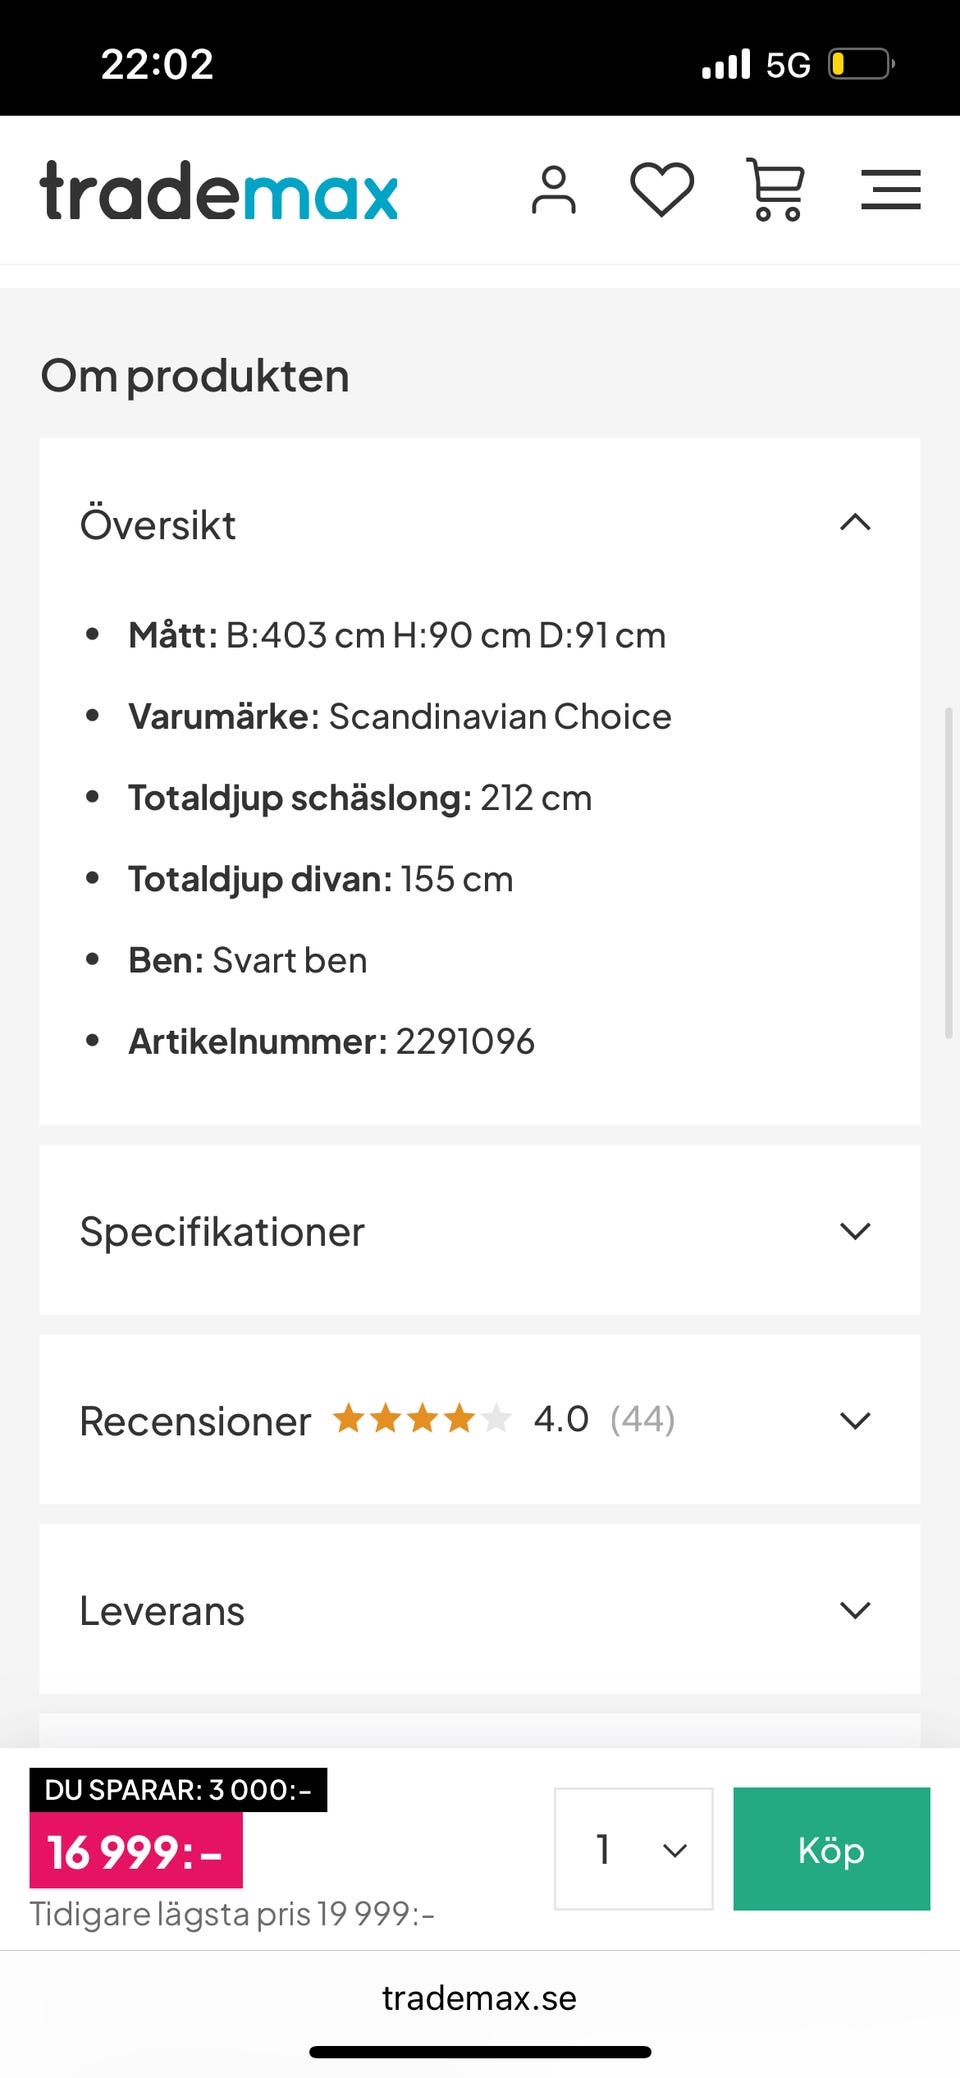Click the page scrollbar on the right
Image resolution: width=960 pixels, height=2078 pixels.
(x=948, y=873)
